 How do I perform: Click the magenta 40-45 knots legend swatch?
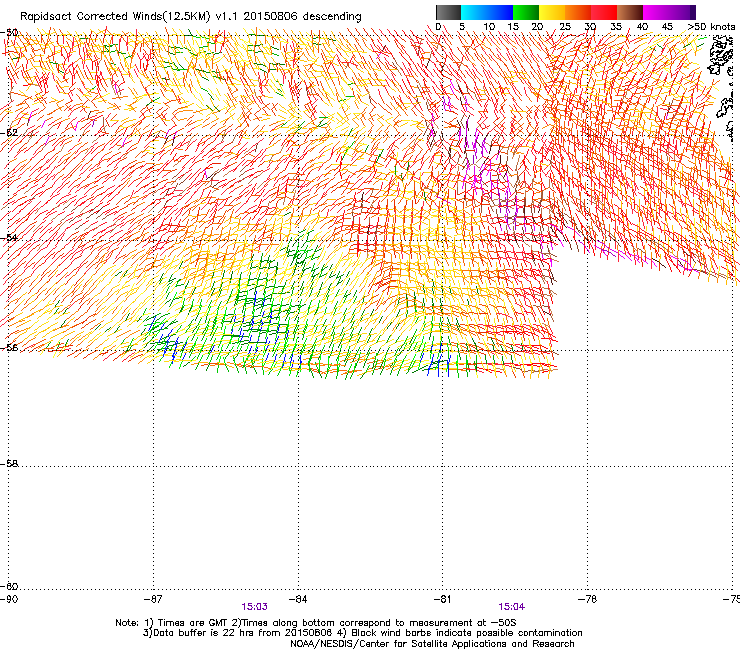tap(656, 12)
